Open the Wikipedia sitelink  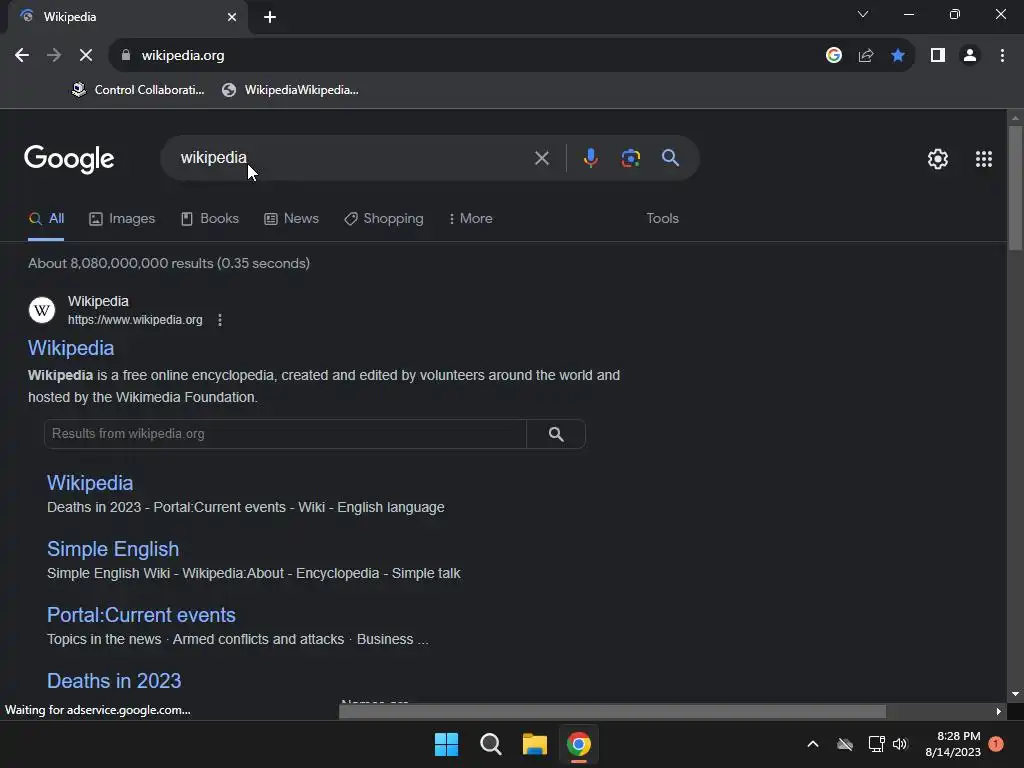click(90, 483)
